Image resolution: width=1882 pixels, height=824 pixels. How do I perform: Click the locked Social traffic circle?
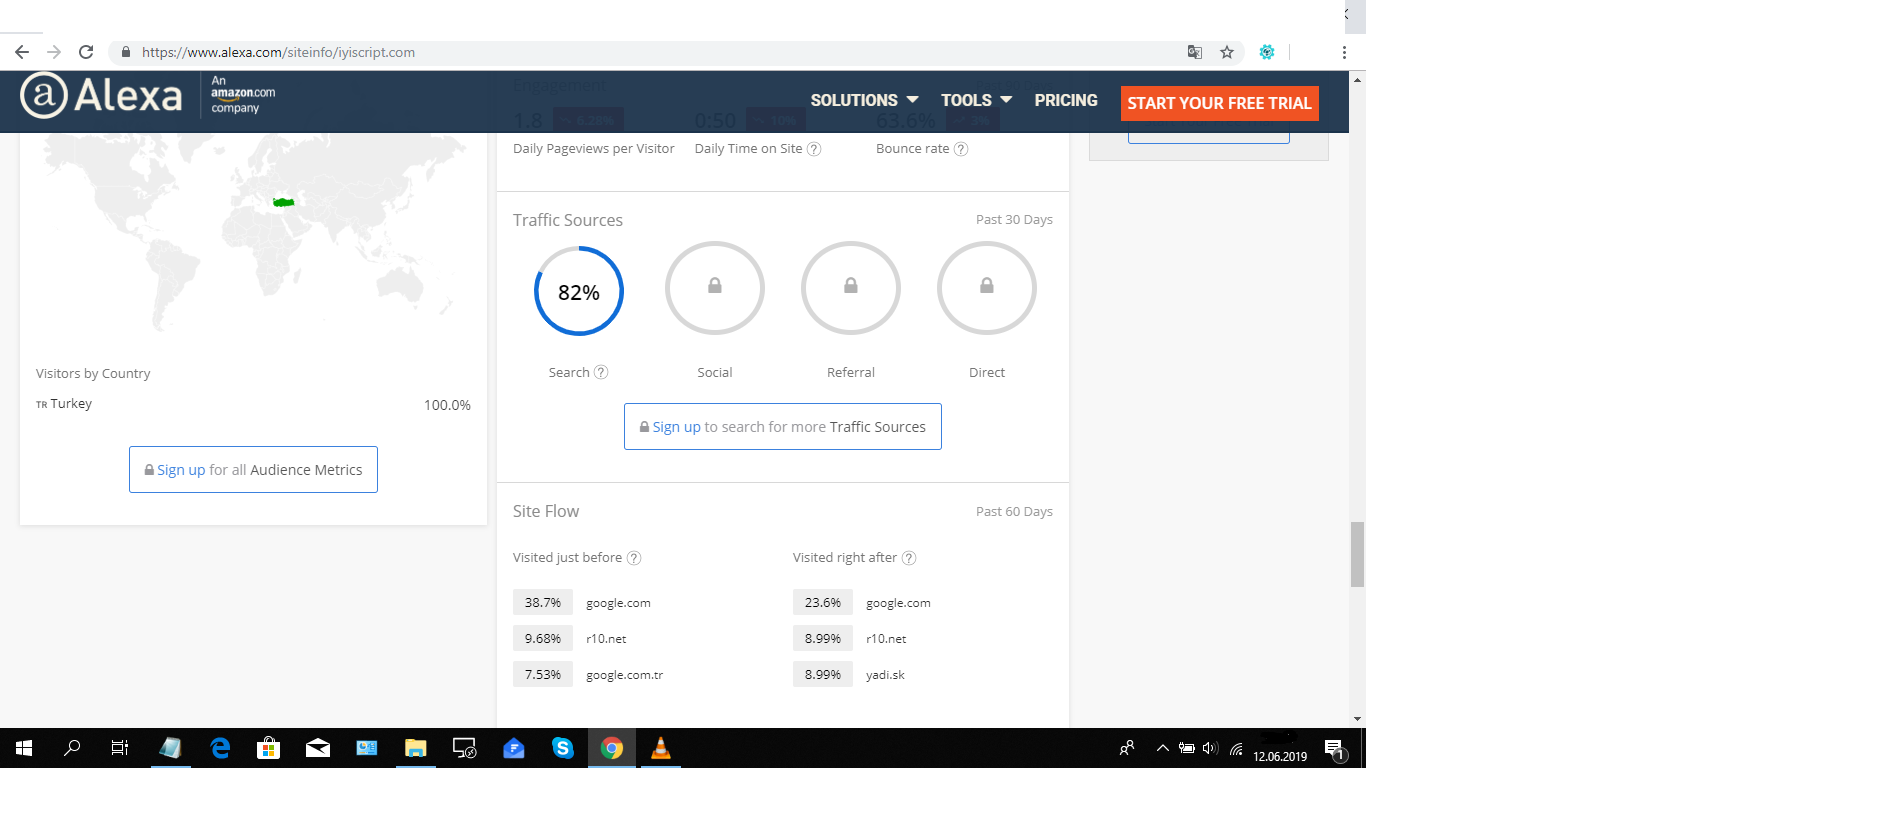(715, 288)
